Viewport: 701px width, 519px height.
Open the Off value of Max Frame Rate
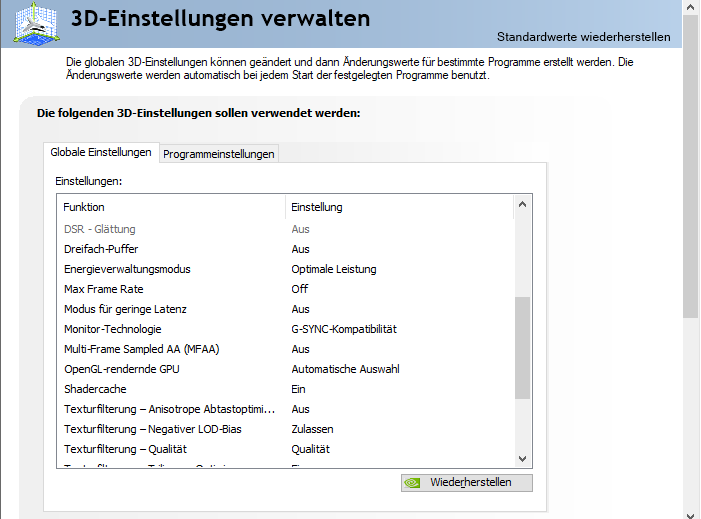pyautogui.click(x=300, y=289)
